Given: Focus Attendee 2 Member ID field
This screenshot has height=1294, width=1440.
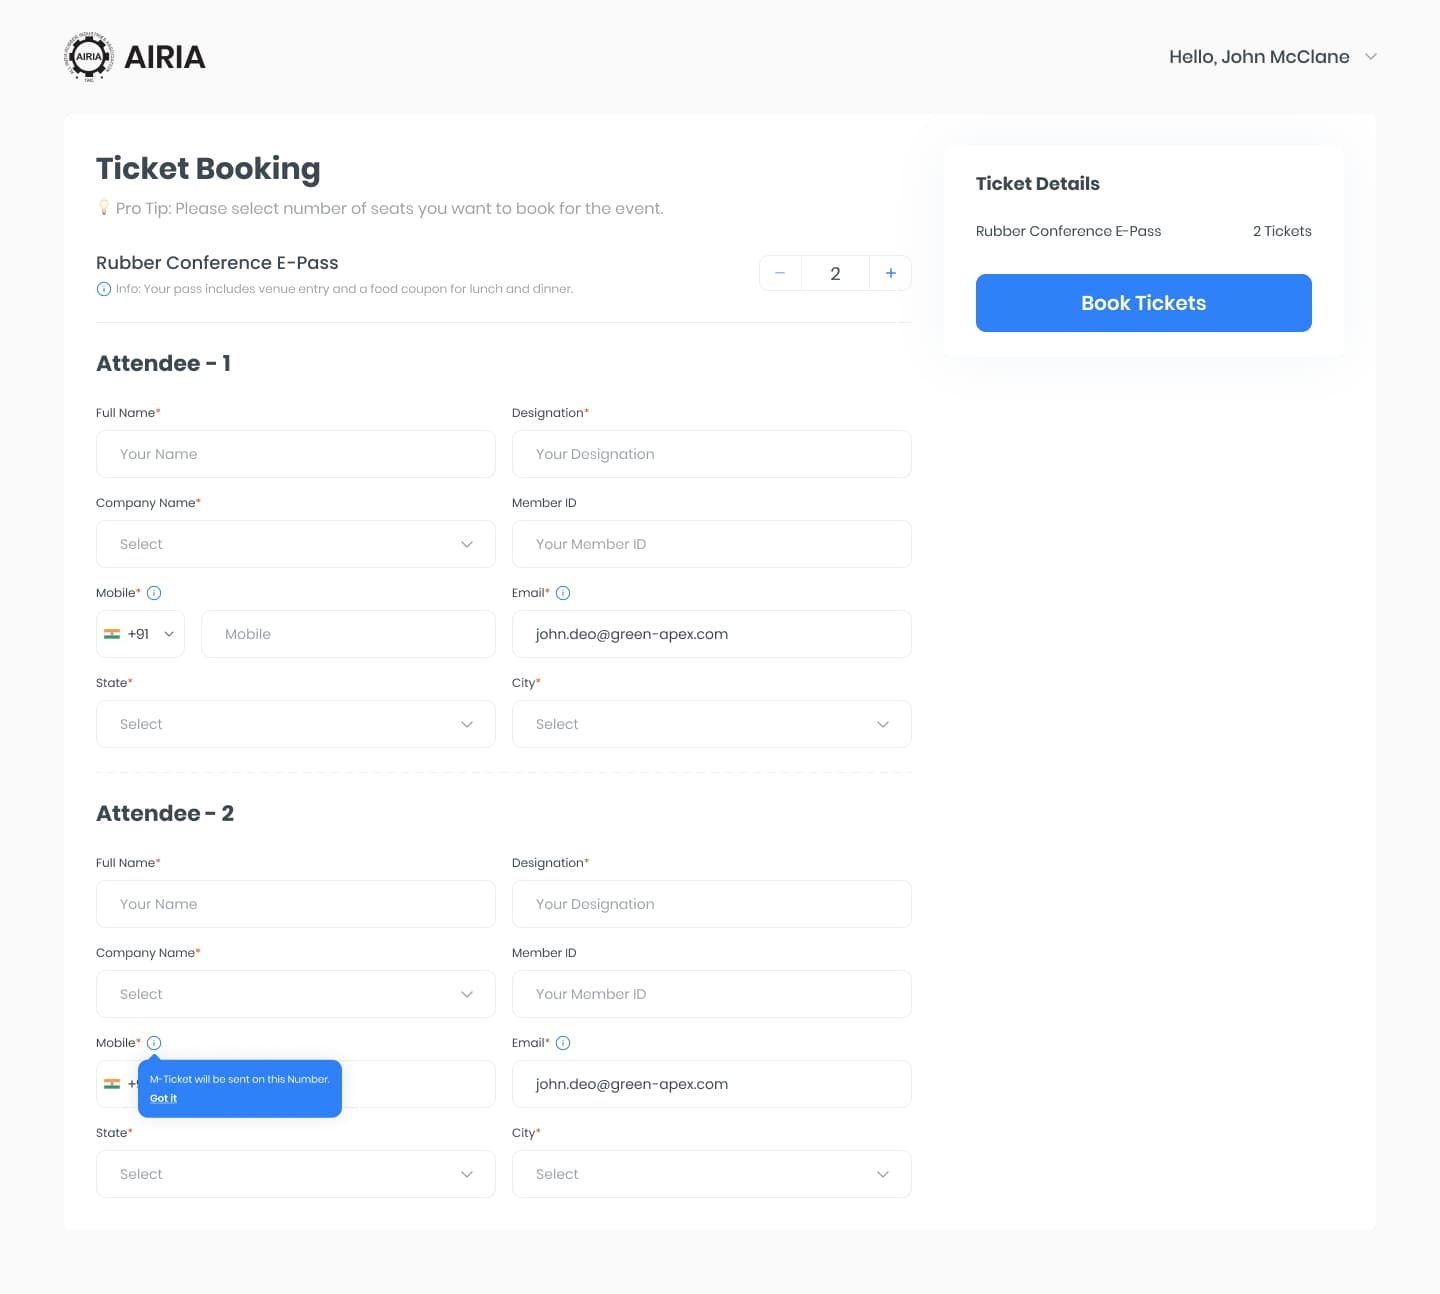Looking at the screenshot, I should click(x=711, y=994).
